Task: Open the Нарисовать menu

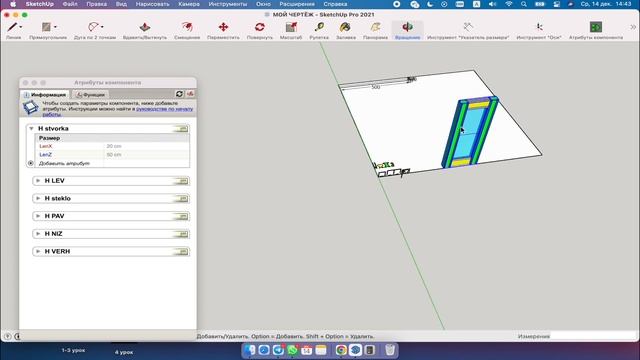Action: (x=152, y=4)
